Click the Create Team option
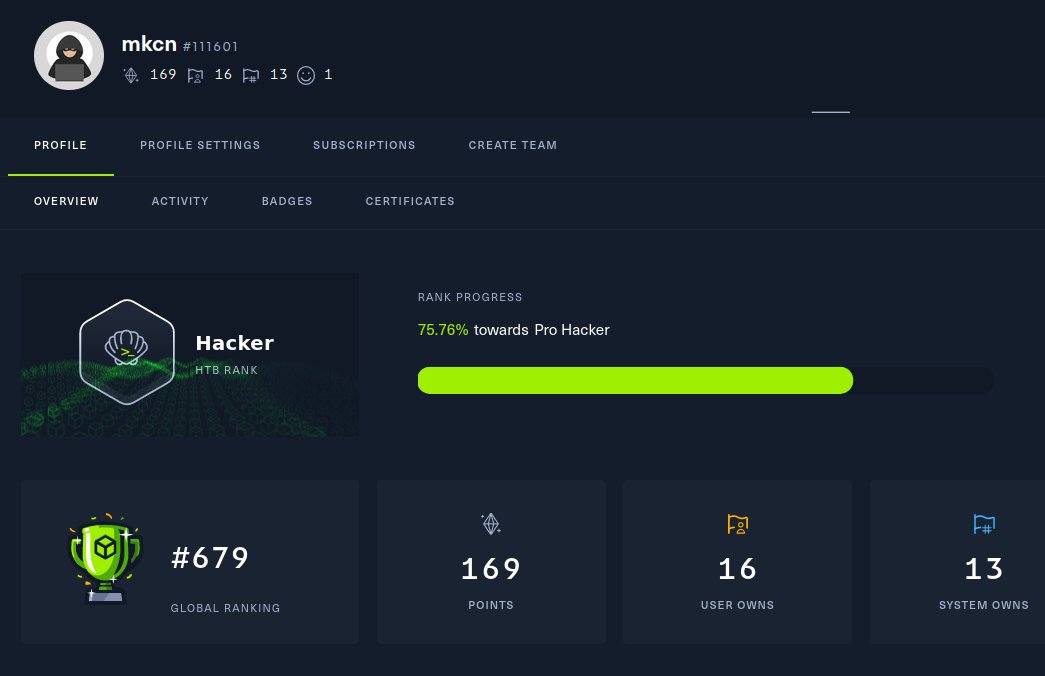Viewport: 1045px width, 676px height. (513, 145)
